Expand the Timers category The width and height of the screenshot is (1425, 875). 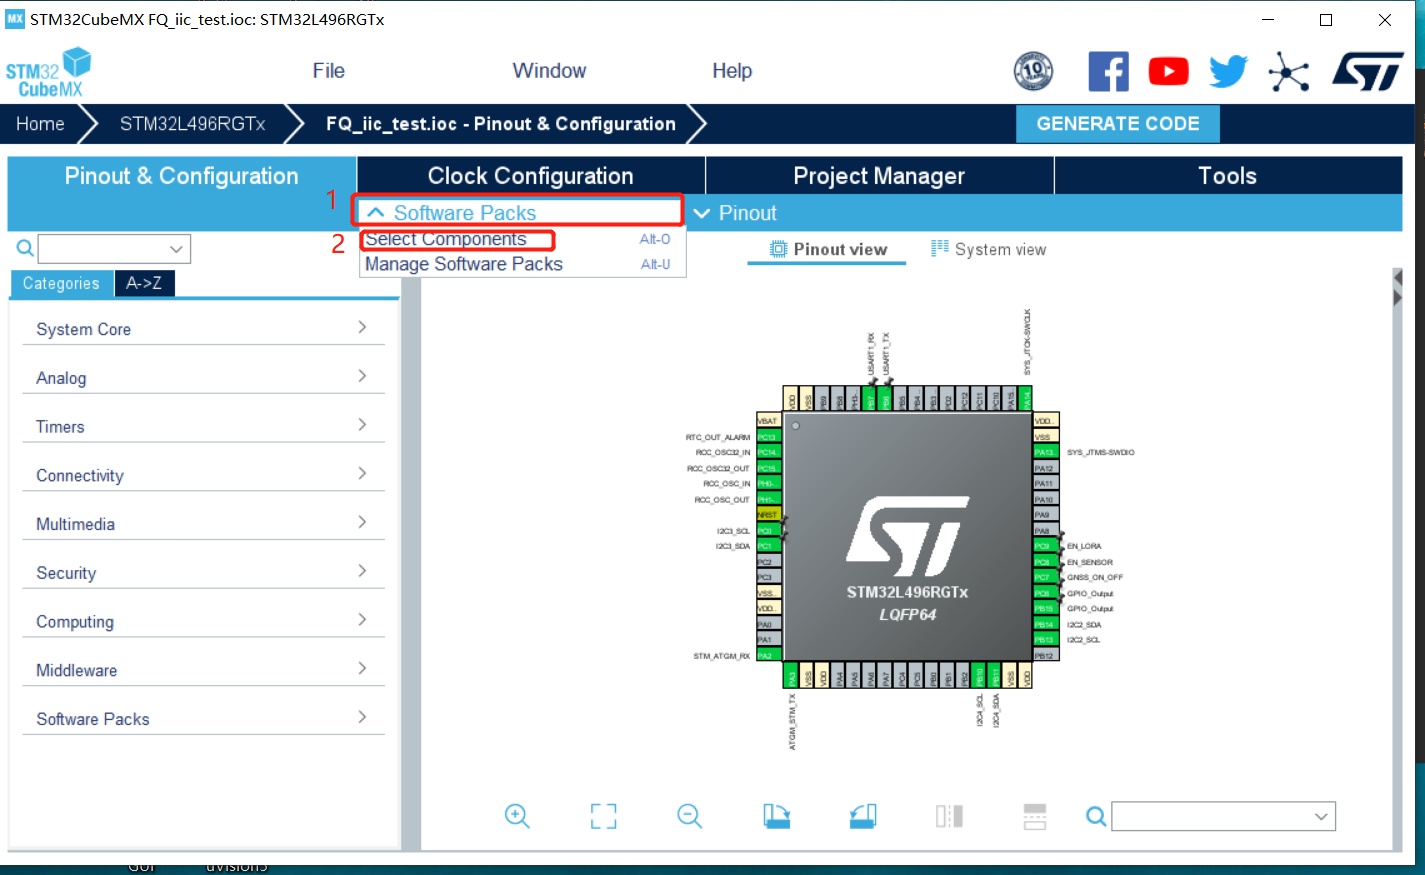click(203, 427)
